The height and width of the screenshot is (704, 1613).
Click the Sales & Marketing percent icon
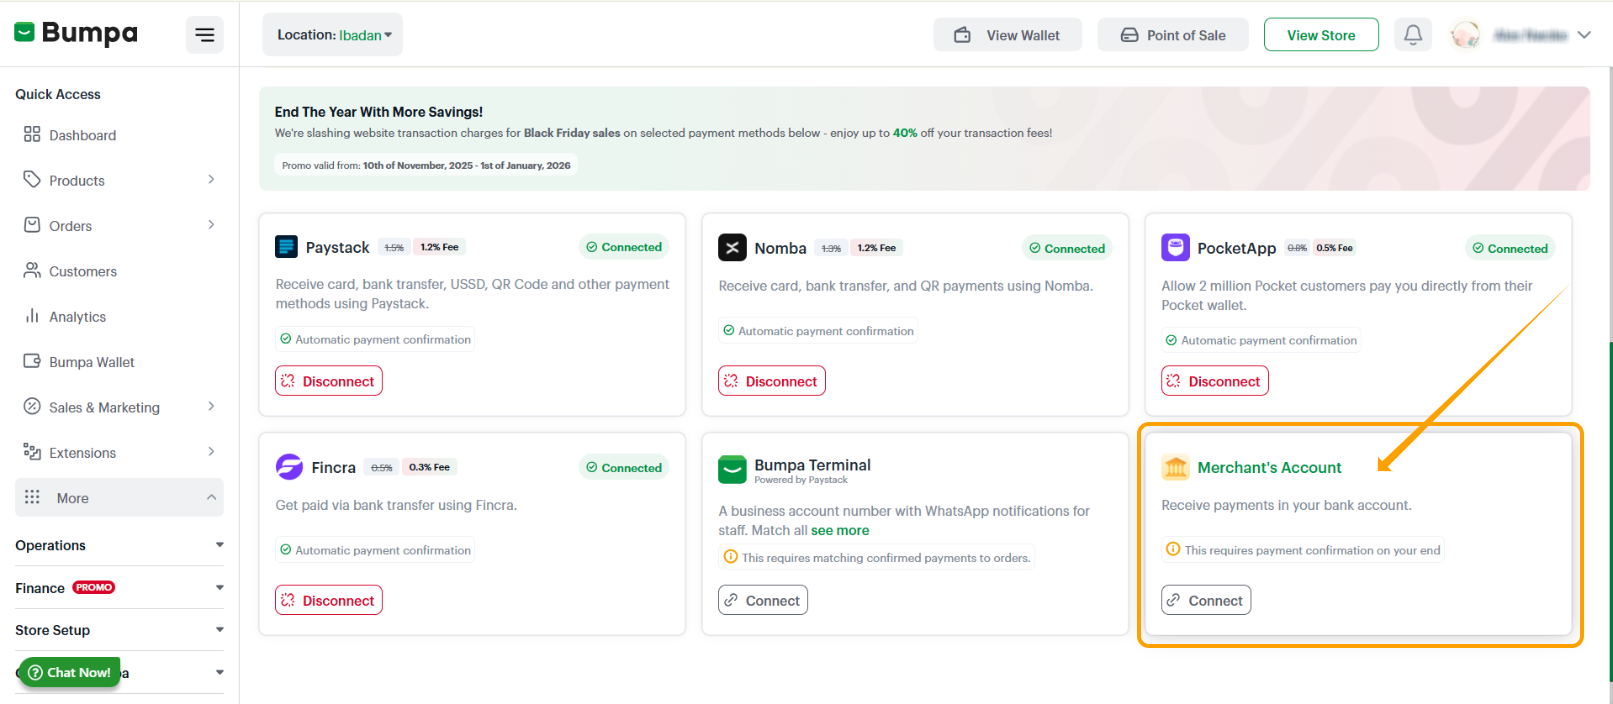coord(32,406)
